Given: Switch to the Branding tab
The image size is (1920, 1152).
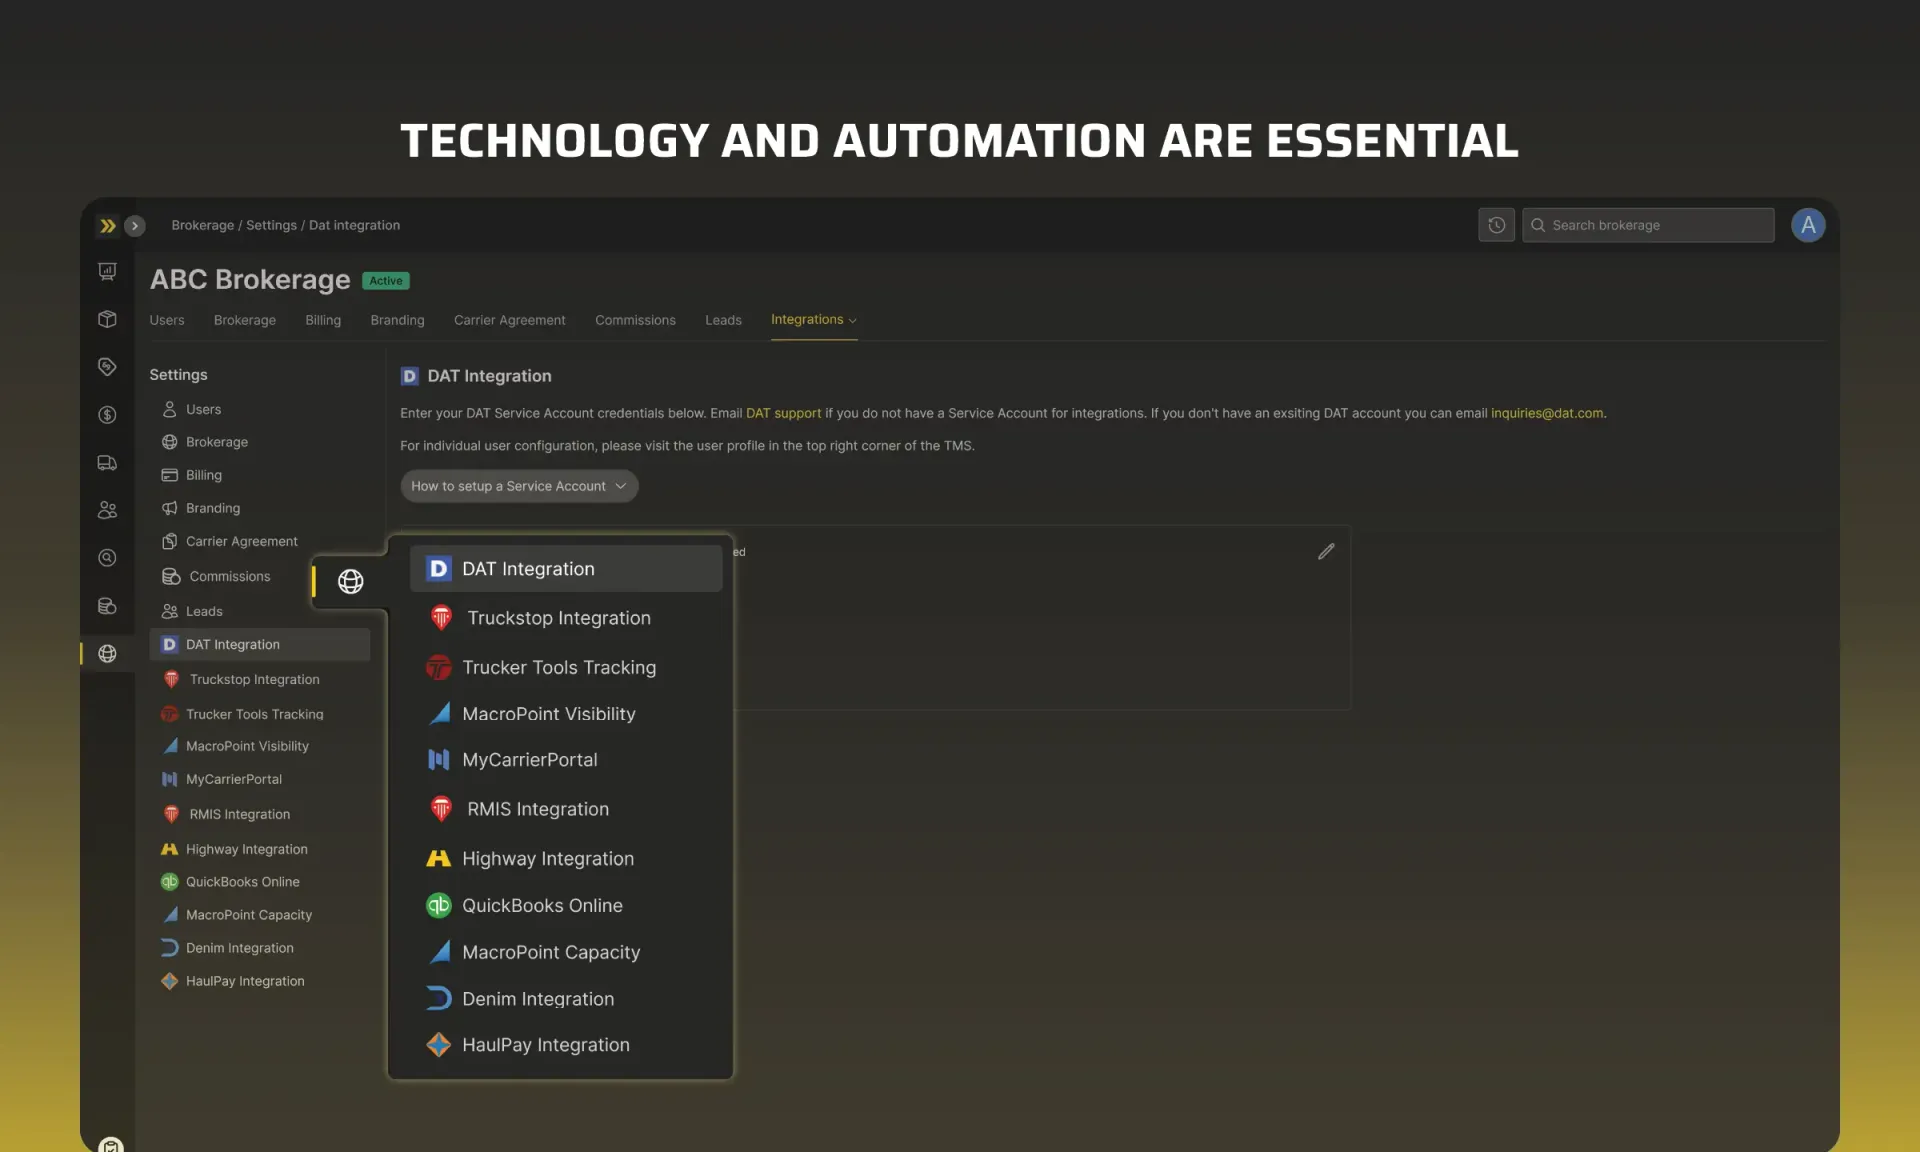Looking at the screenshot, I should click(x=397, y=320).
